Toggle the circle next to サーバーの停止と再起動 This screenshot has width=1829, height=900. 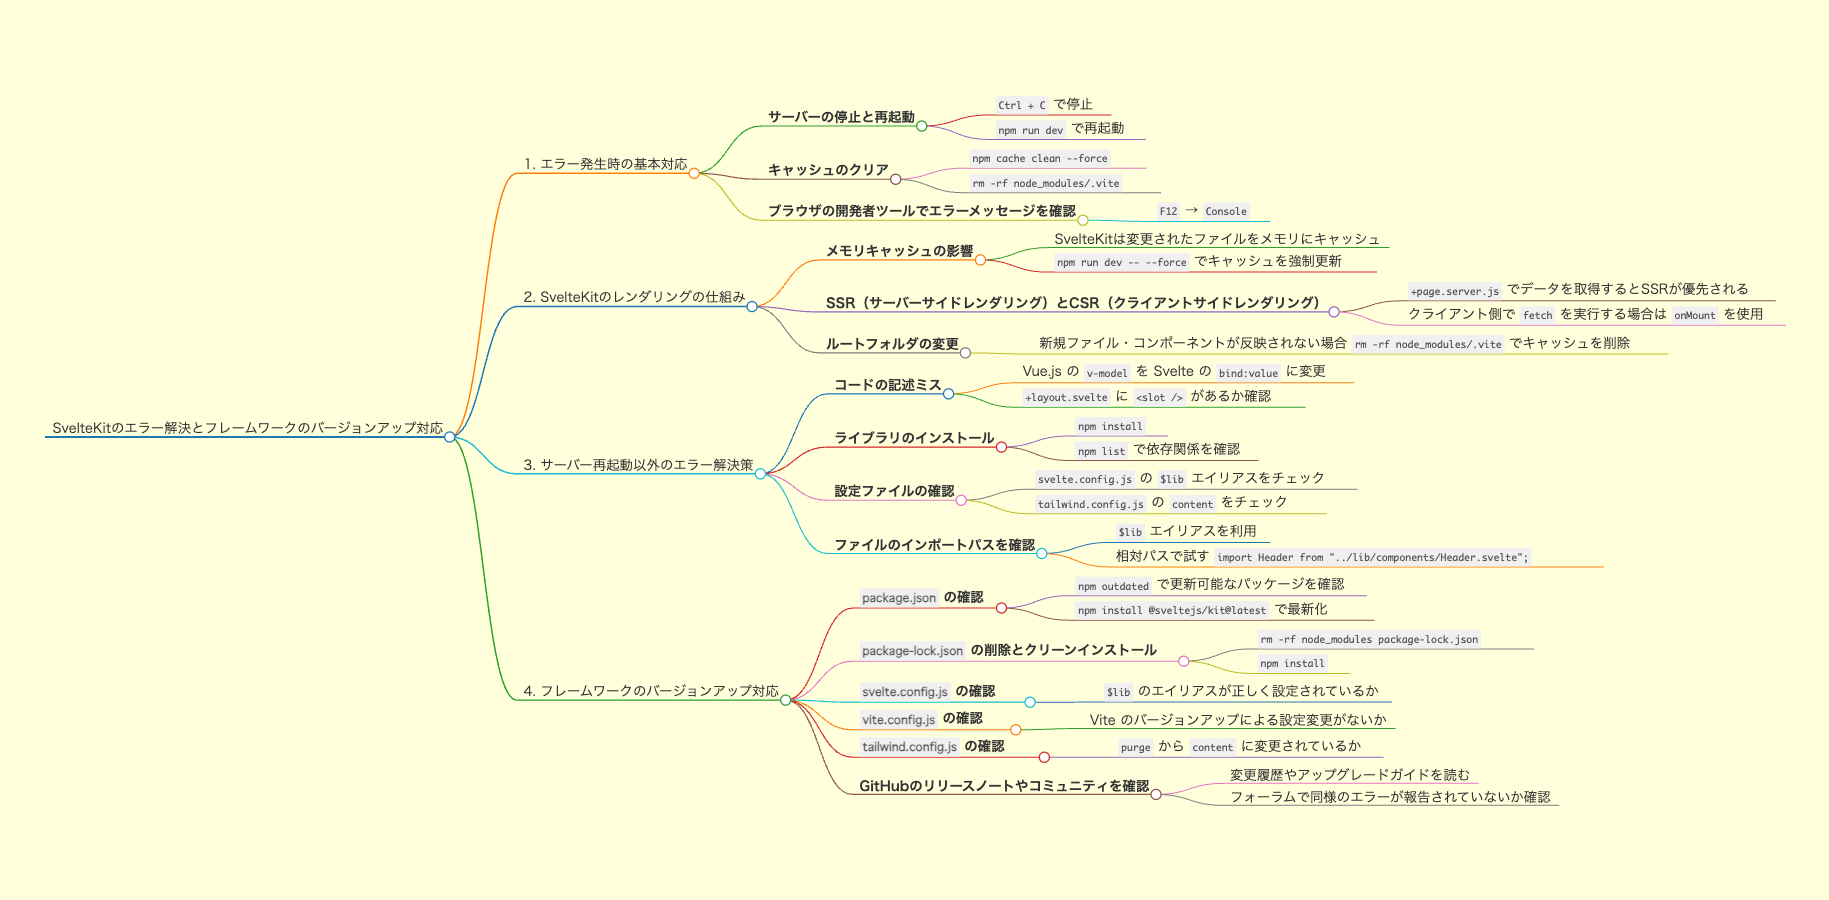click(x=922, y=126)
